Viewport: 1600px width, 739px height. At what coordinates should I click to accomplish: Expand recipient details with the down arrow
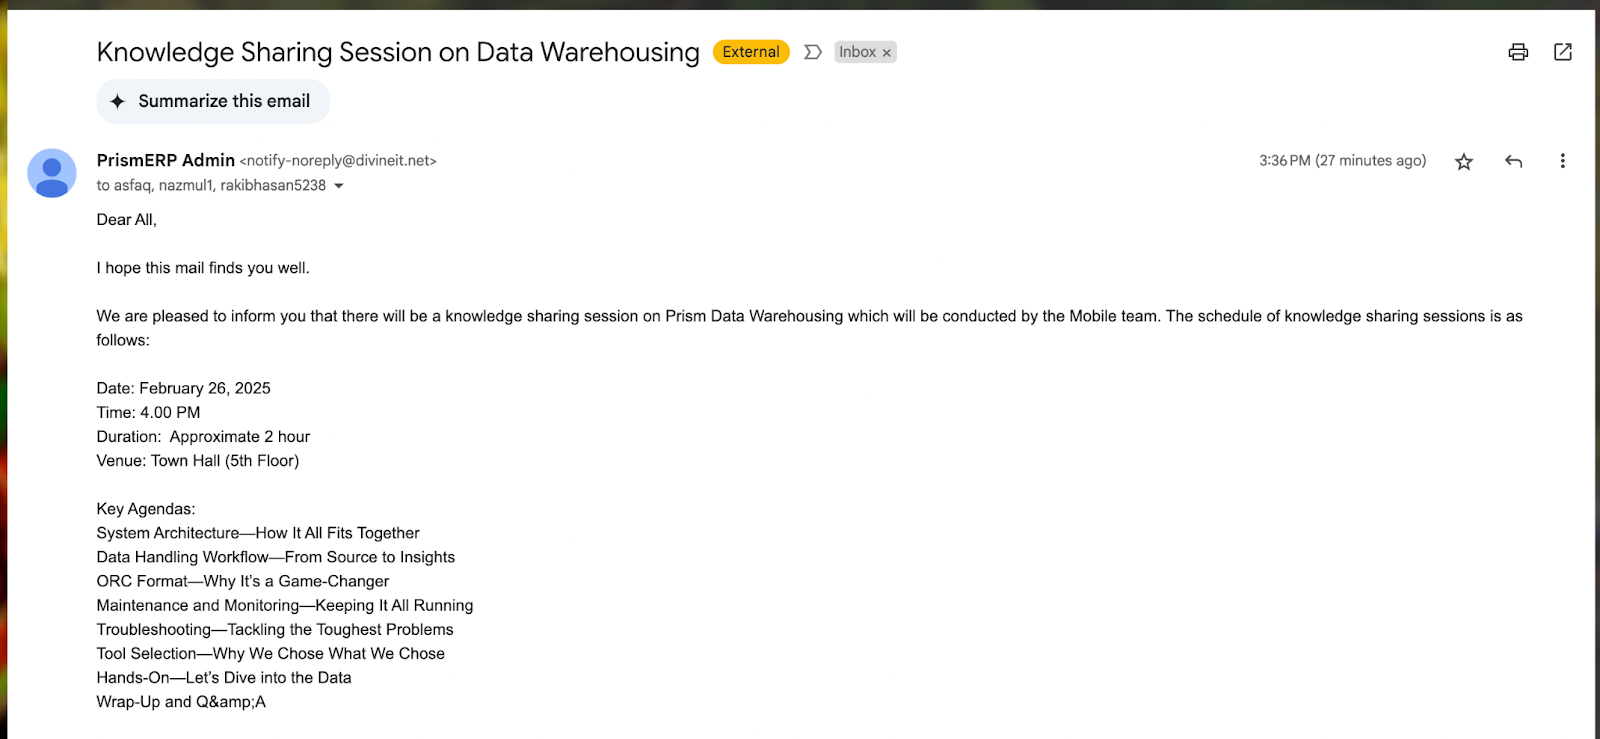point(339,186)
